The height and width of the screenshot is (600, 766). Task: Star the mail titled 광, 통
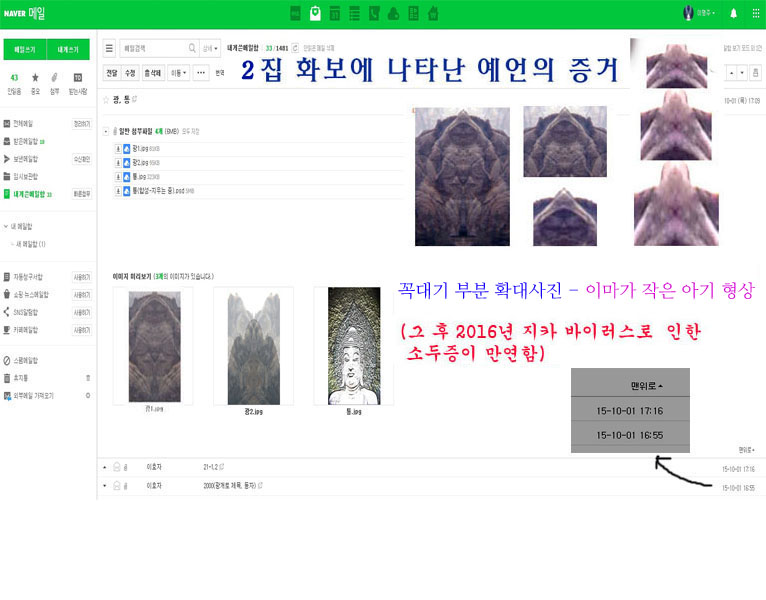coord(106,100)
